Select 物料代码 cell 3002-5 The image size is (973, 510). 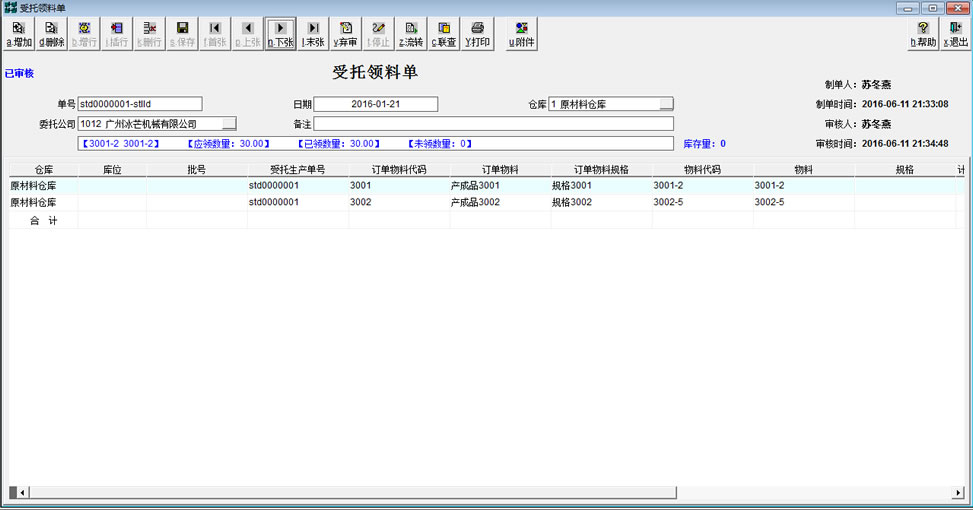[702, 202]
